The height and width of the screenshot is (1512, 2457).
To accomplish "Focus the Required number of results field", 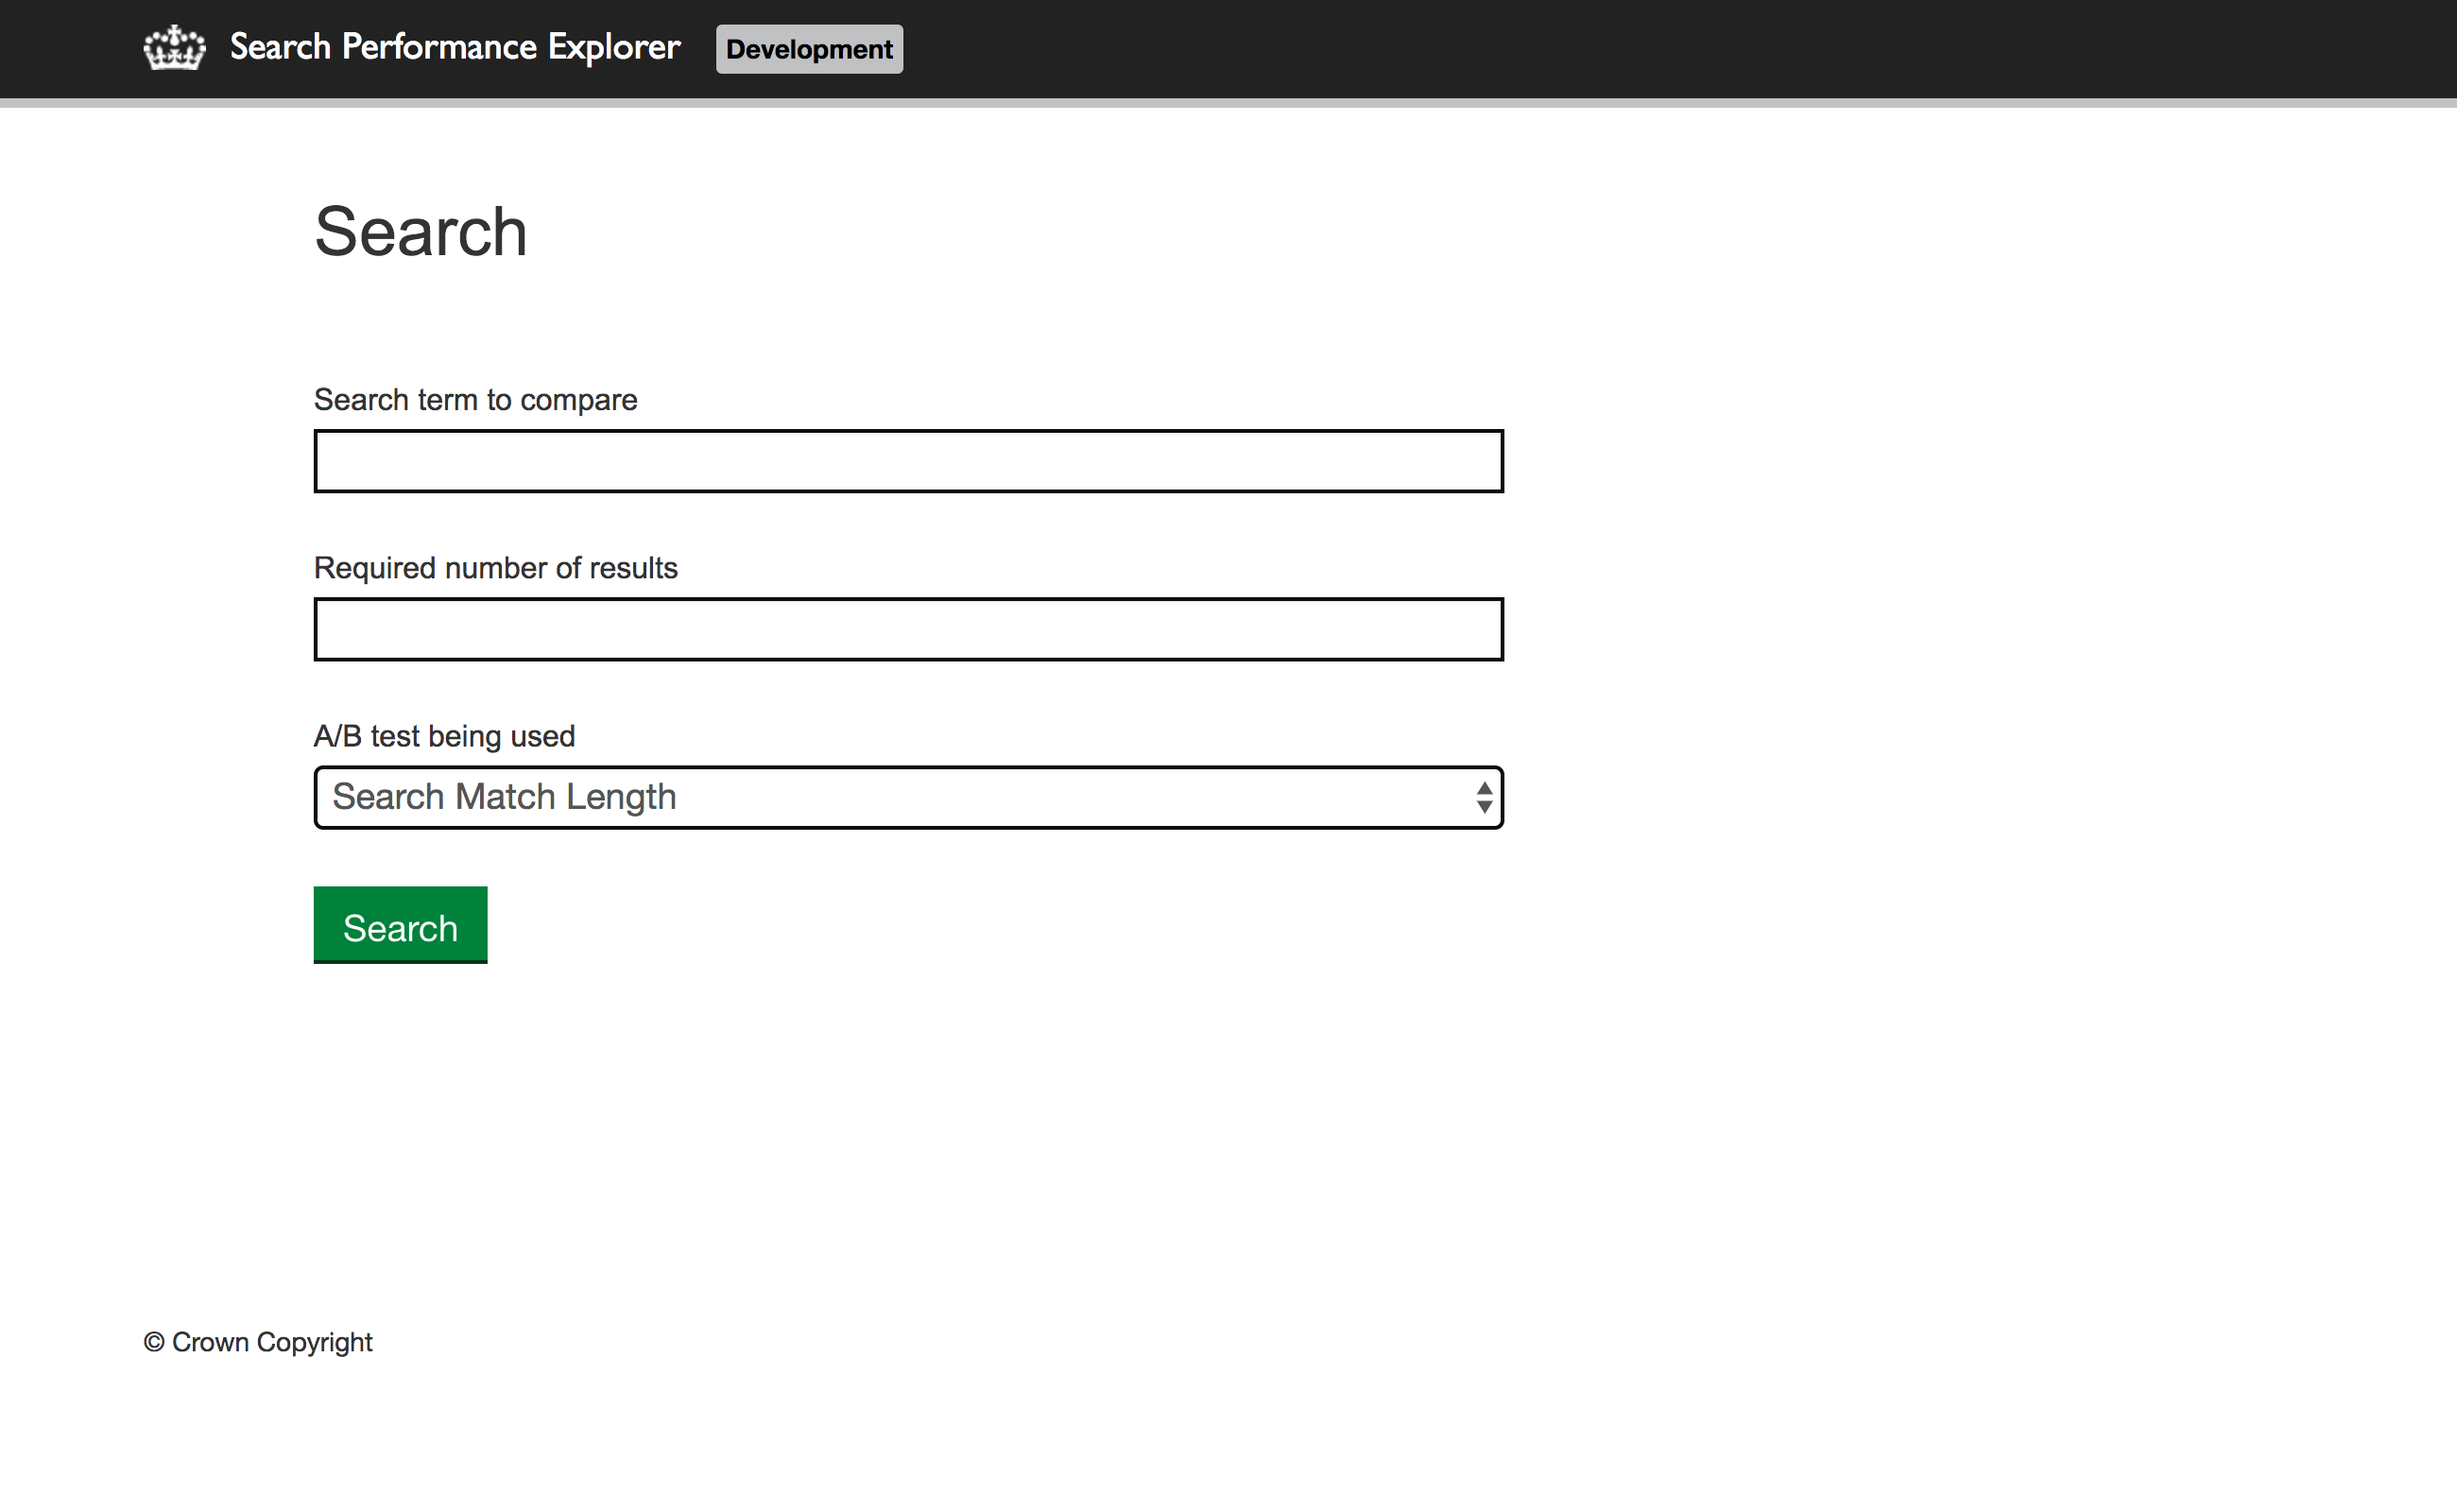I will pyautogui.click(x=907, y=629).
